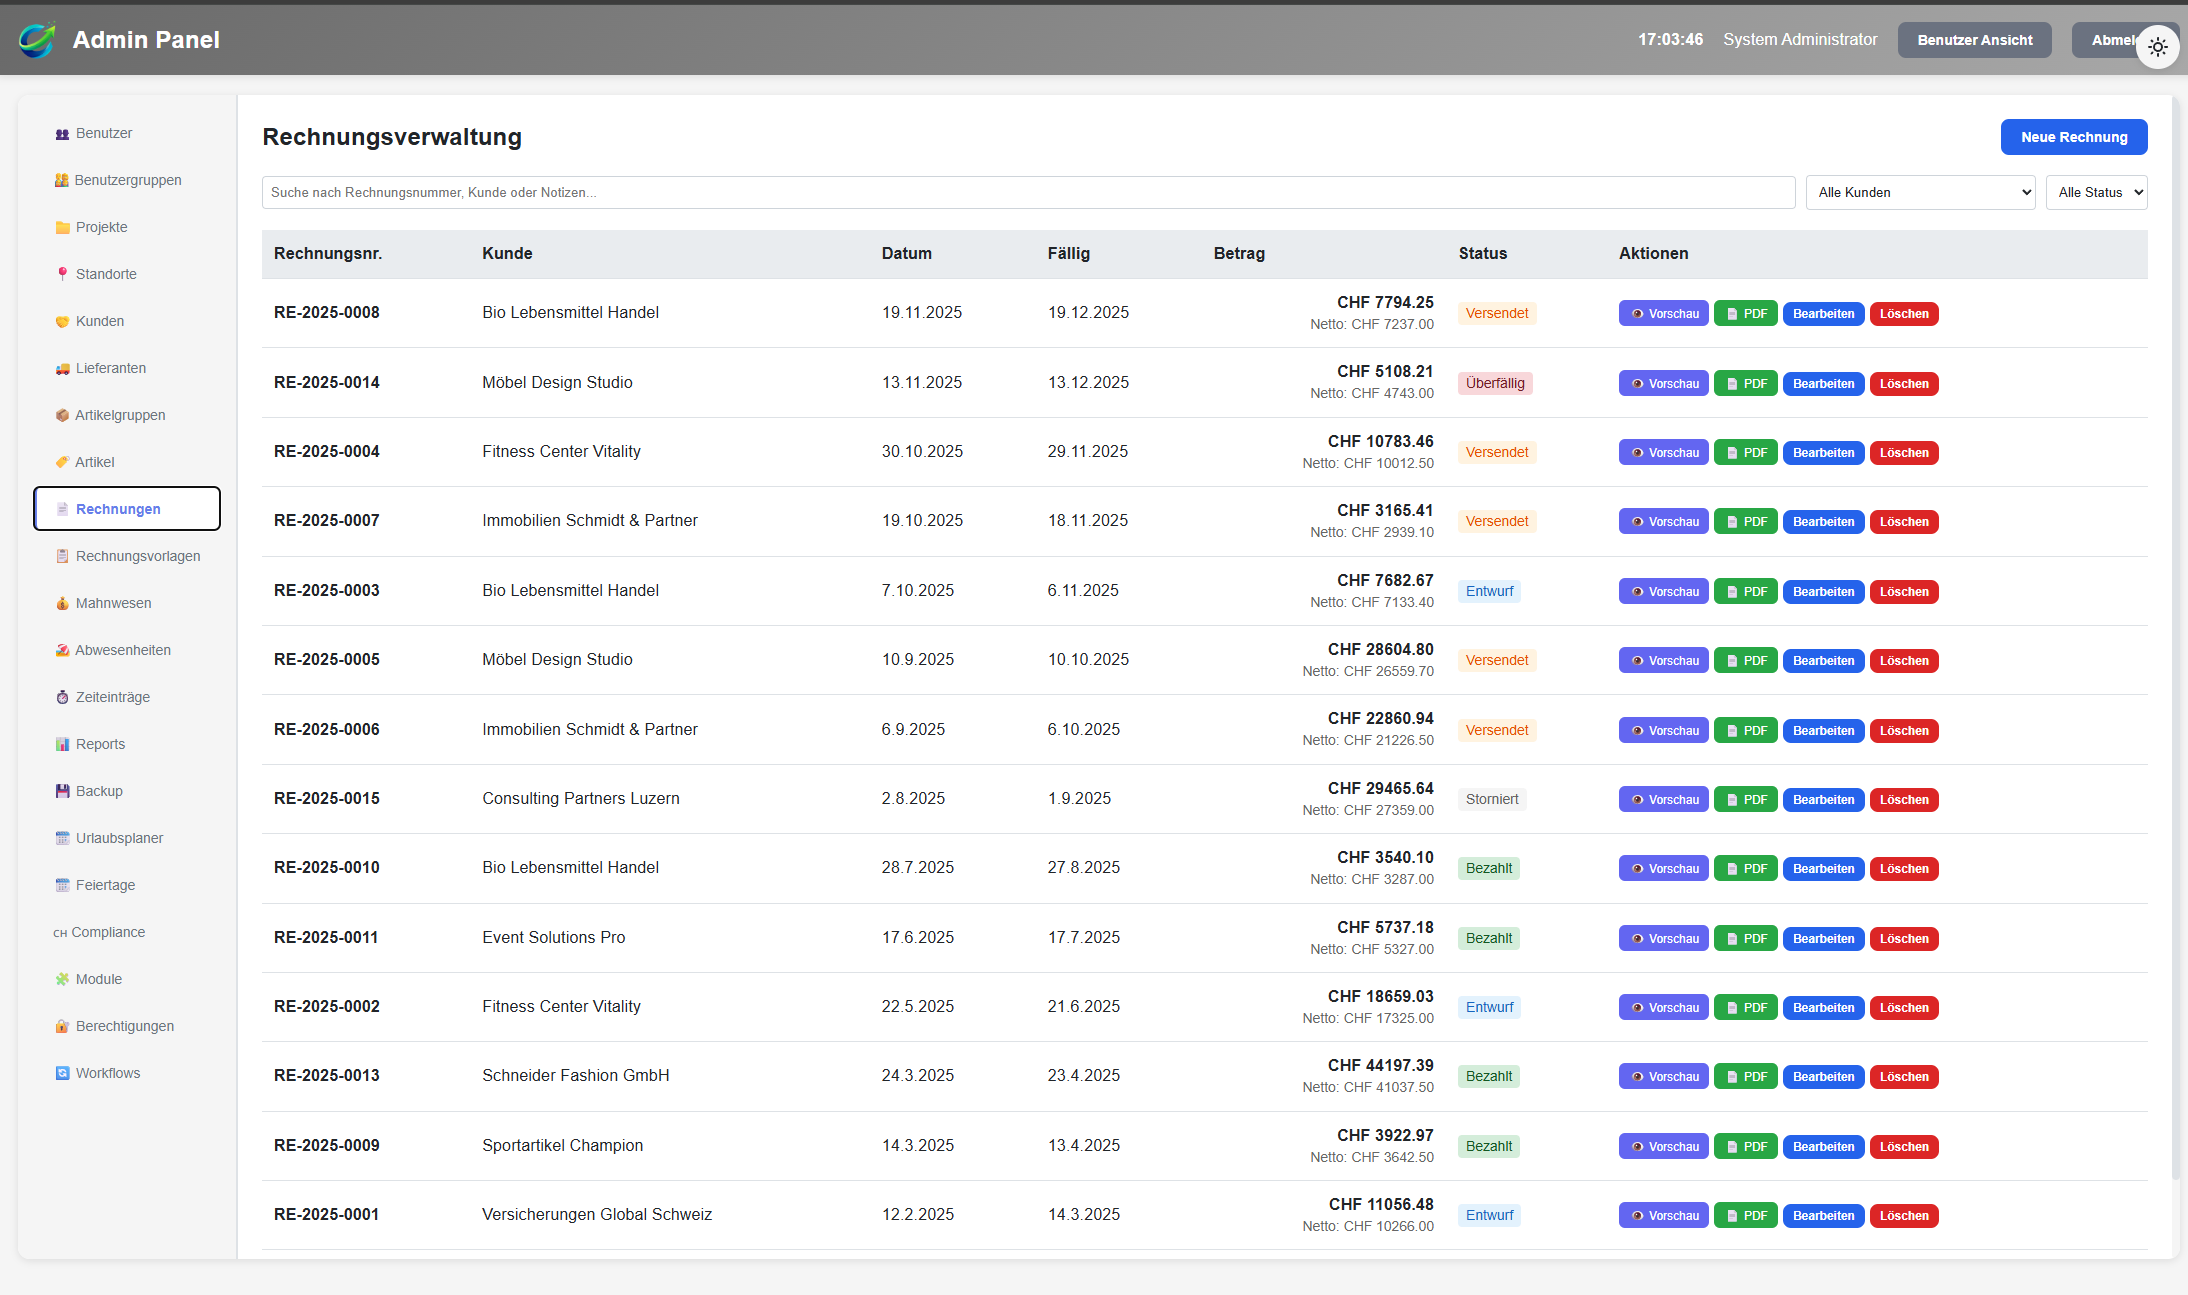Click the Reports chart icon
The width and height of the screenshot is (2188, 1295).
point(62,745)
